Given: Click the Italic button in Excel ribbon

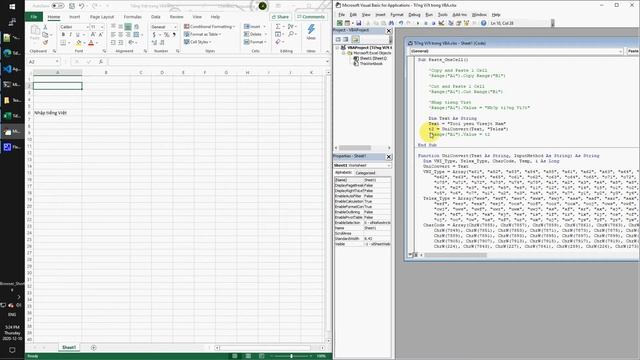Looking at the screenshot, I should click(x=70, y=35).
